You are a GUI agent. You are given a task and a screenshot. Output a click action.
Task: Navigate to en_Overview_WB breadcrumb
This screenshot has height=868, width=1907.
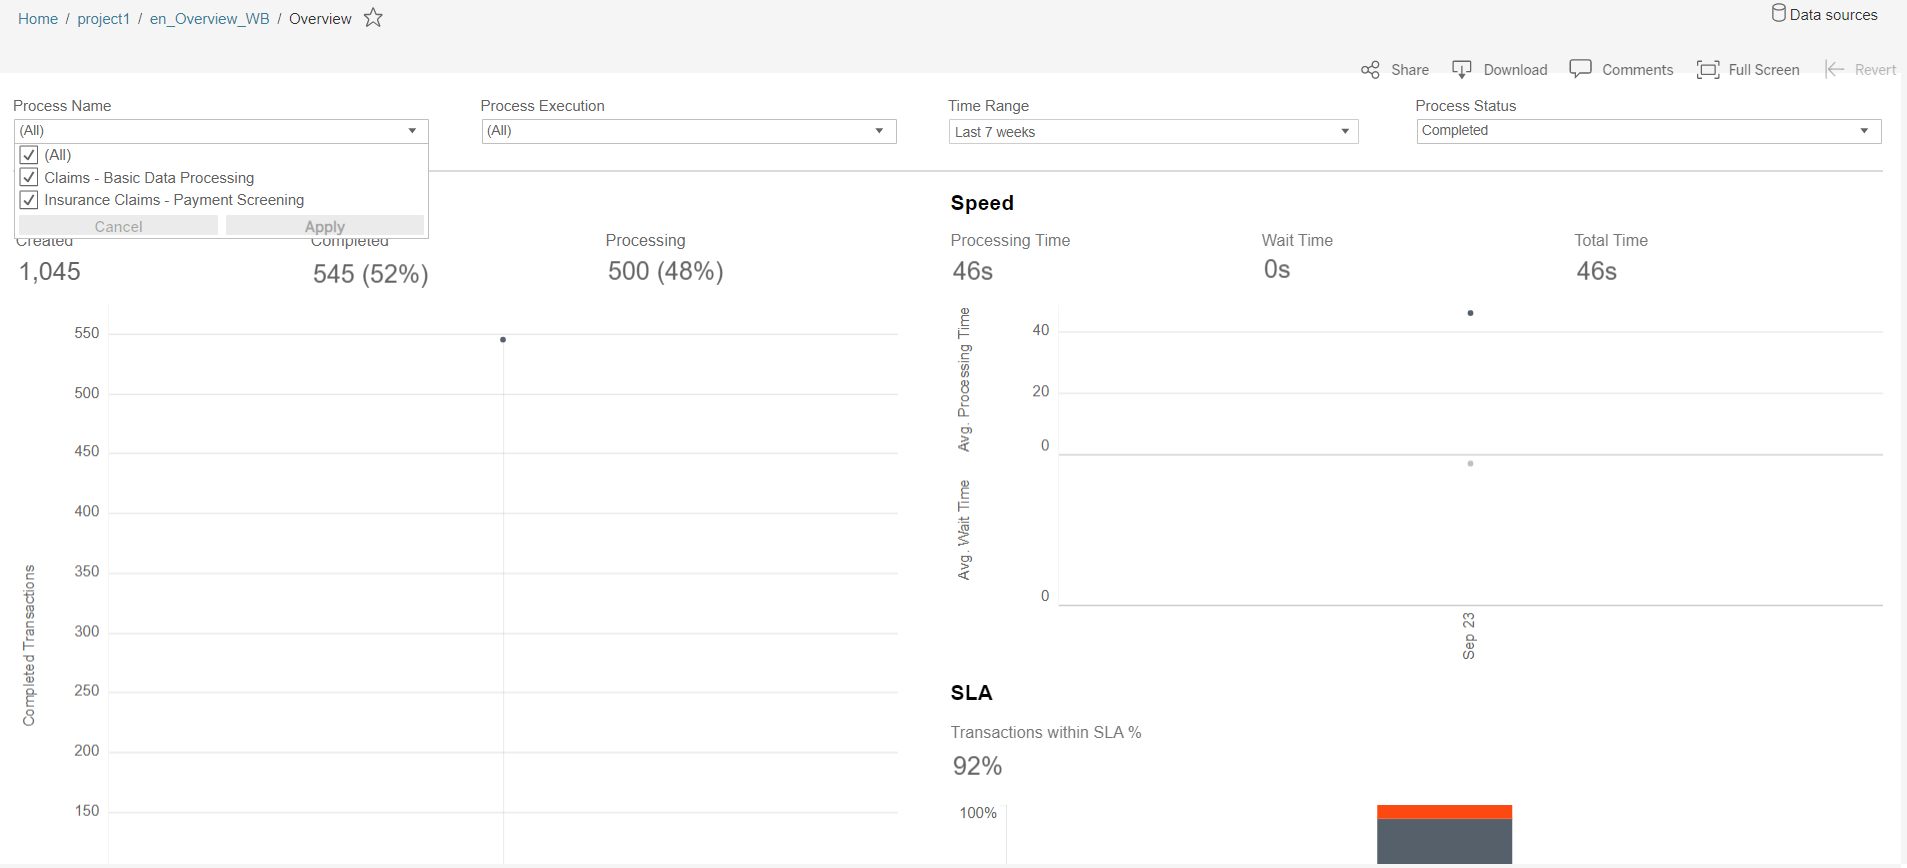pos(210,19)
